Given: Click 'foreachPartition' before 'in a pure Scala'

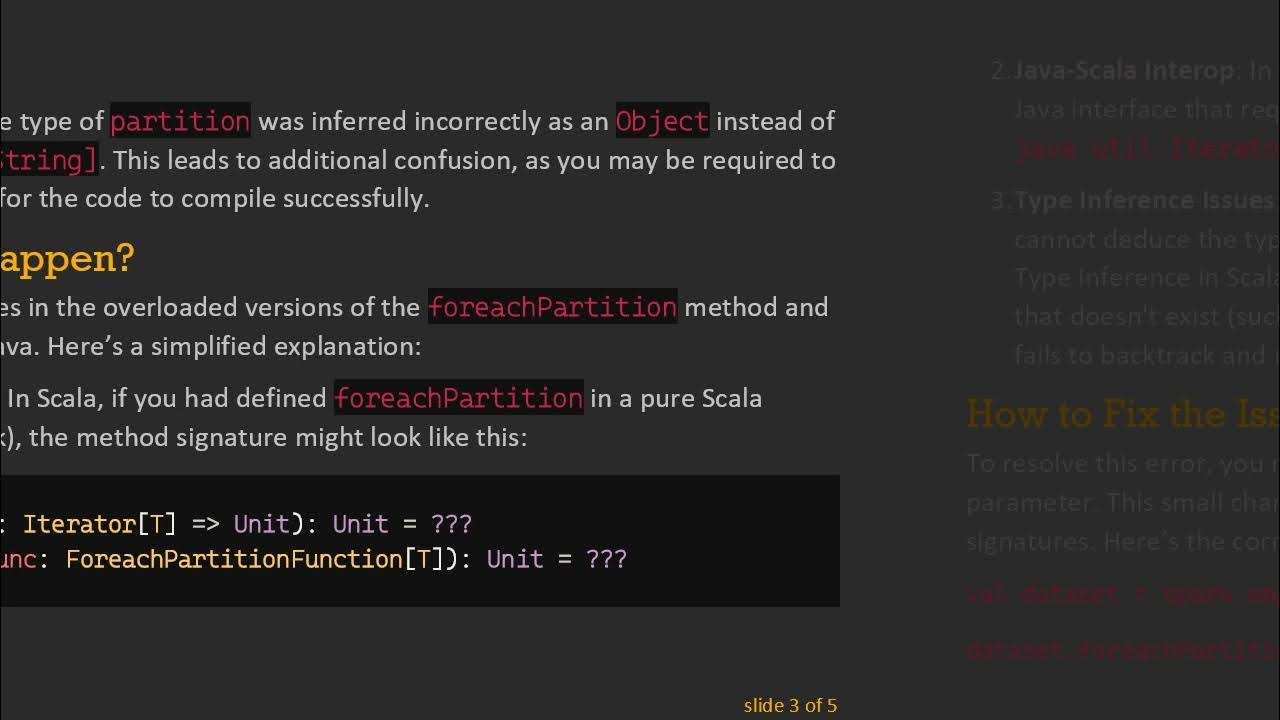Looking at the screenshot, I should (458, 398).
